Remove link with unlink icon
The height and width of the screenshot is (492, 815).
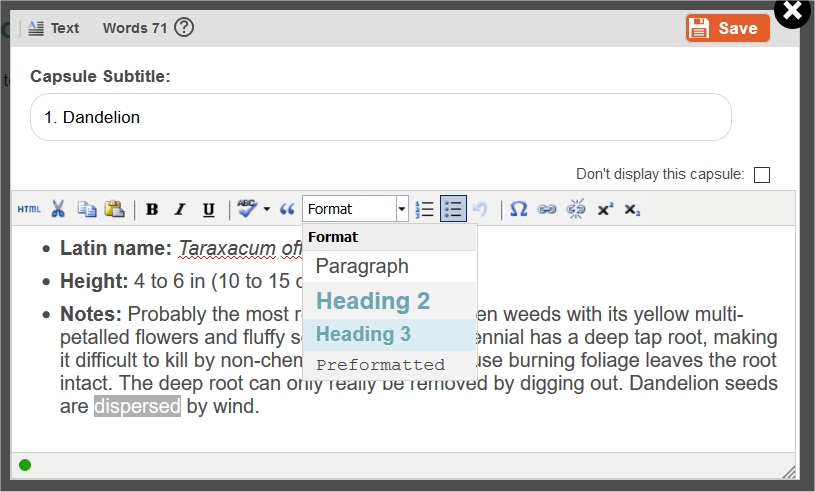pos(576,209)
